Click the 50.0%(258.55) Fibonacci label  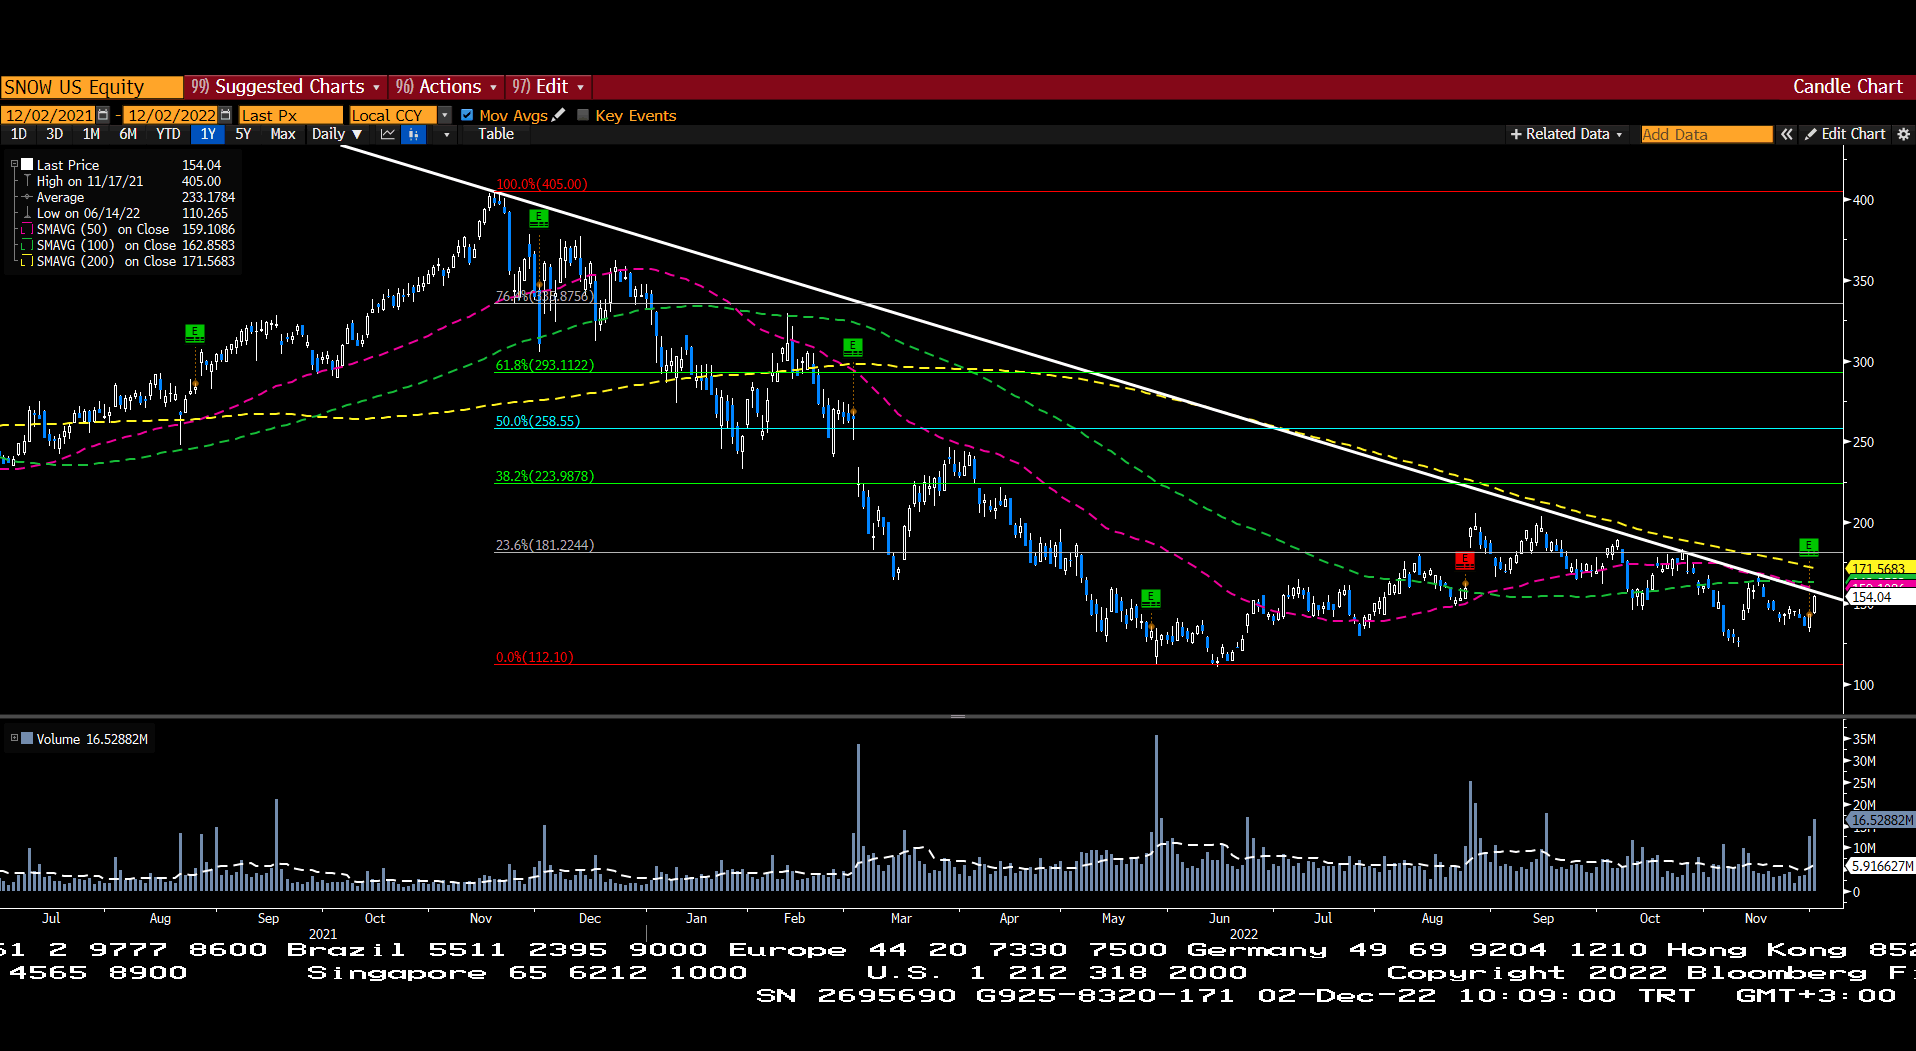click(538, 421)
